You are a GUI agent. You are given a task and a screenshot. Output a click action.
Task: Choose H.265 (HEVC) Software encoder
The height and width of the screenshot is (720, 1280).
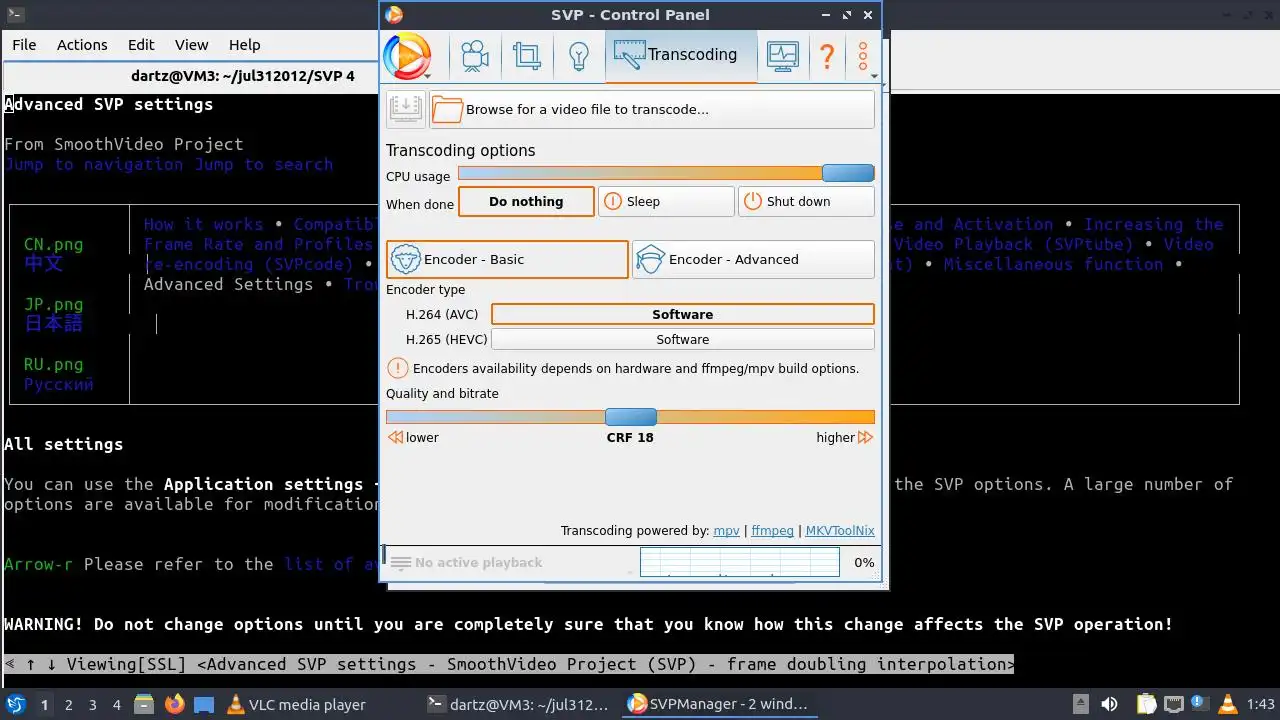point(683,339)
